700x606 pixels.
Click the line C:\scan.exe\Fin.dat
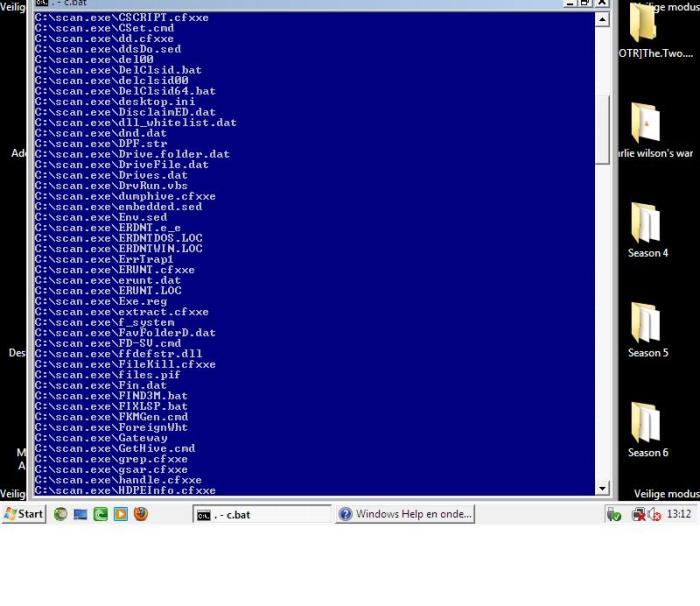101,385
